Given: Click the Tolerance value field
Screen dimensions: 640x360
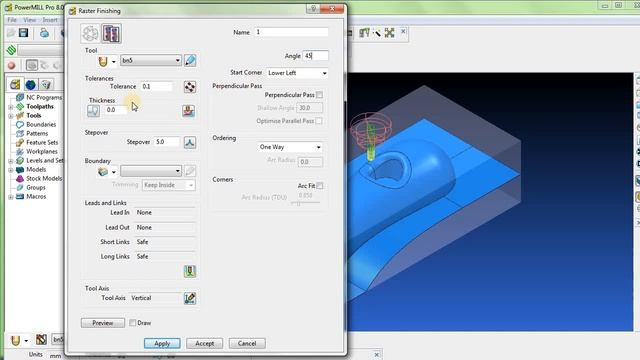Looking at the screenshot, I should point(156,87).
